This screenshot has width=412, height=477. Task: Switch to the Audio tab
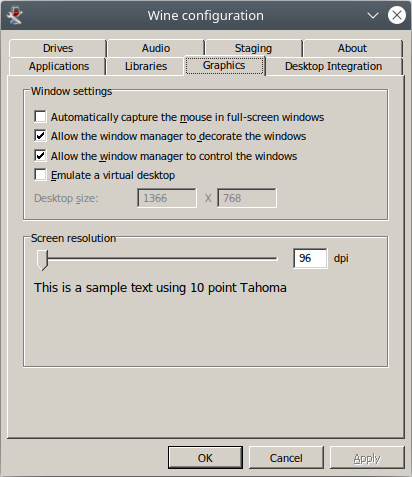click(156, 48)
